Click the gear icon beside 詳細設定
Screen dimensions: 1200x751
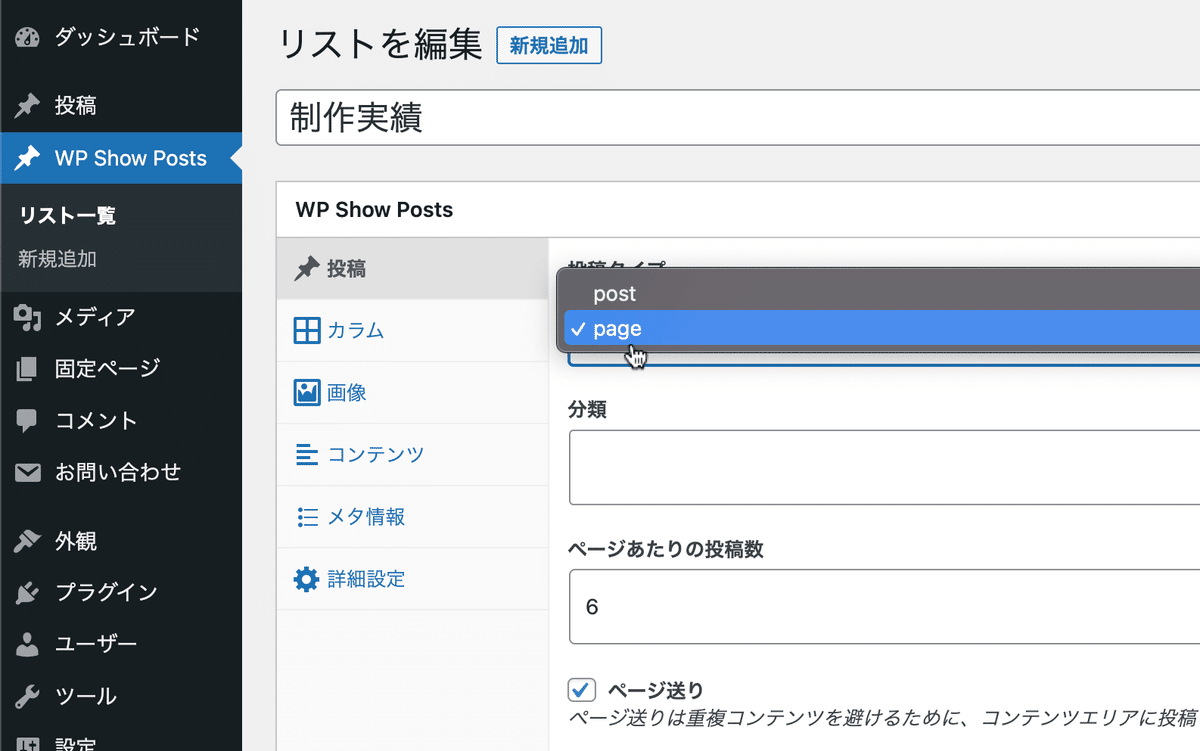[306, 579]
